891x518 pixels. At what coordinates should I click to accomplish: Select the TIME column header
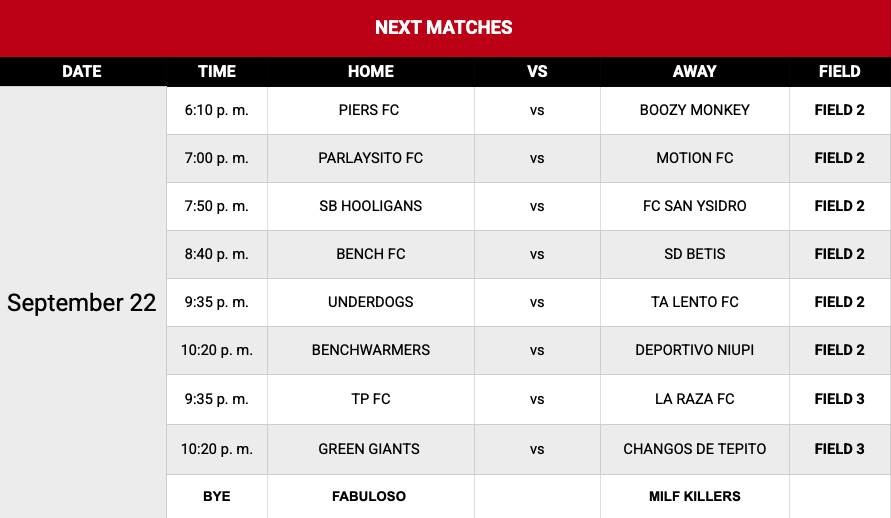[x=216, y=72]
